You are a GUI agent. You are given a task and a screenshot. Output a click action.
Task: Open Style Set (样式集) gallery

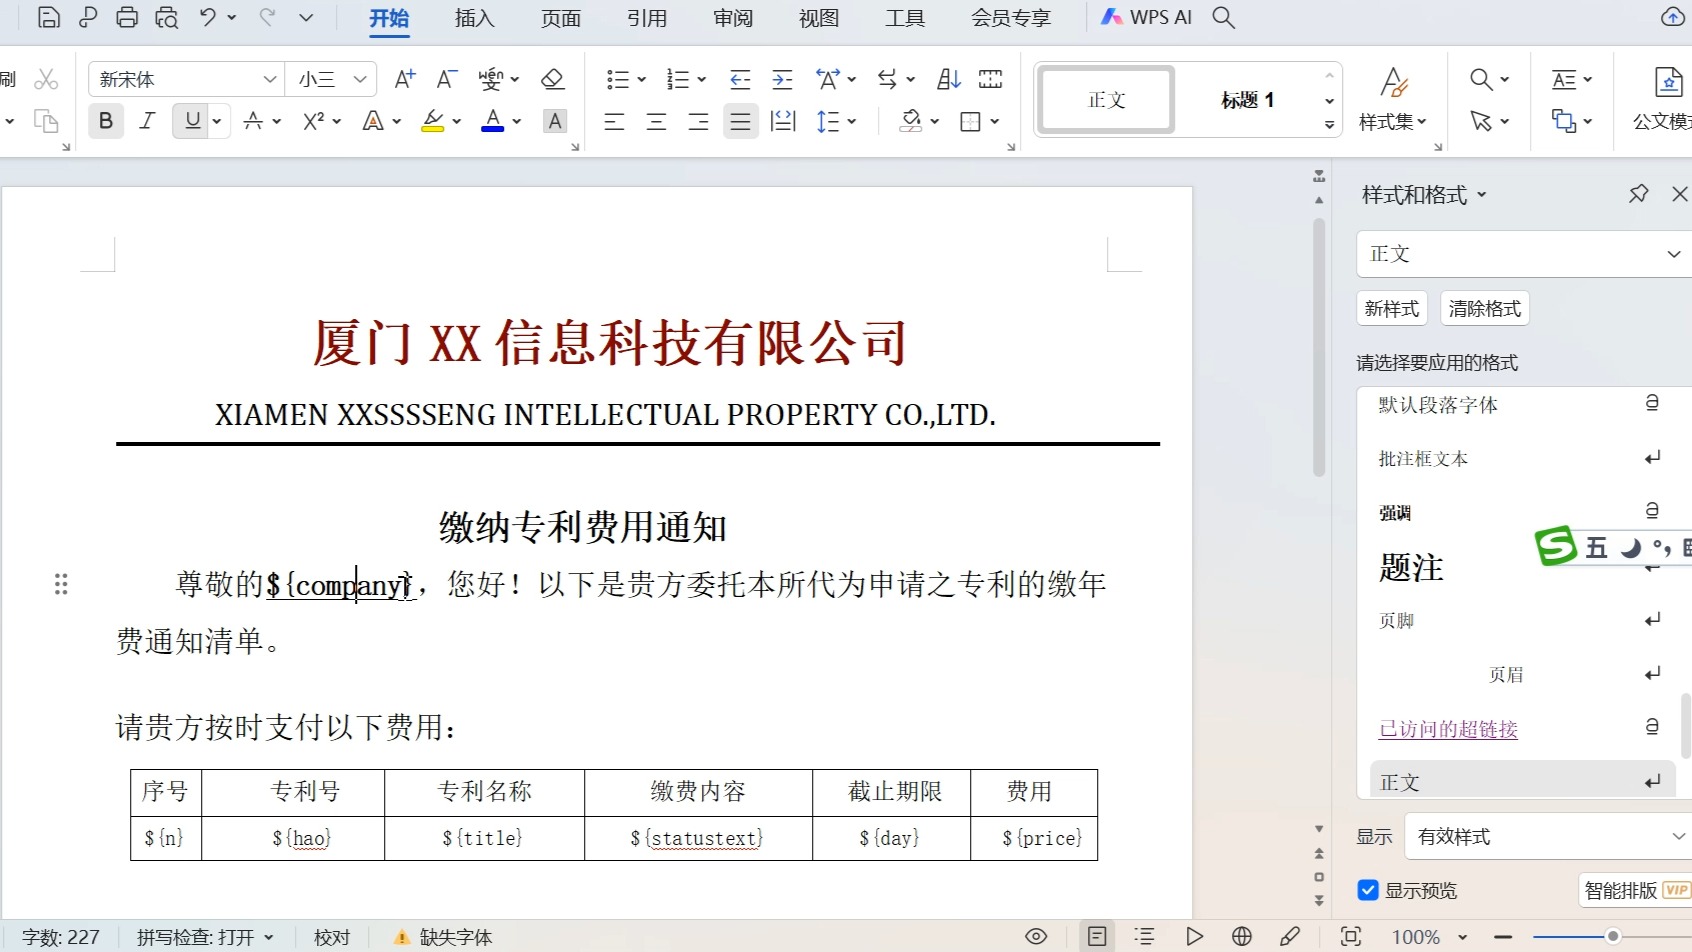[1393, 100]
